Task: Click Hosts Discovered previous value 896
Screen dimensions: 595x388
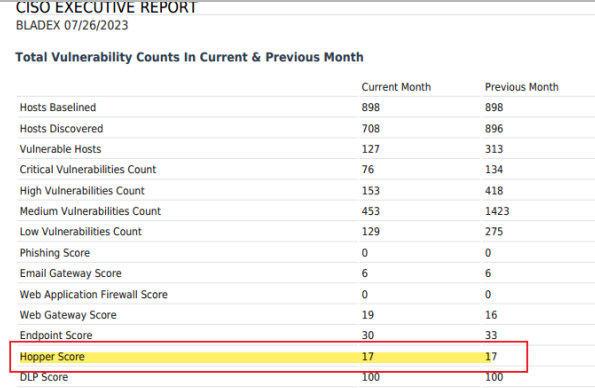Action: coord(494,129)
